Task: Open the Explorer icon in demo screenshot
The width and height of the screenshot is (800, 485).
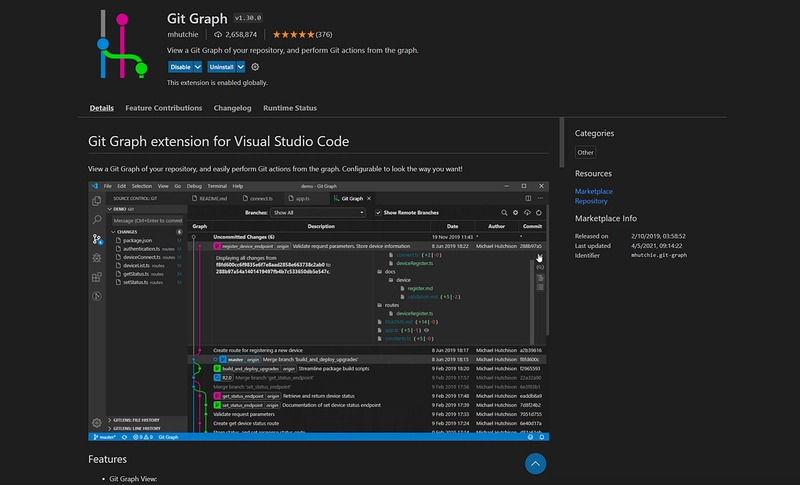Action: [96, 201]
